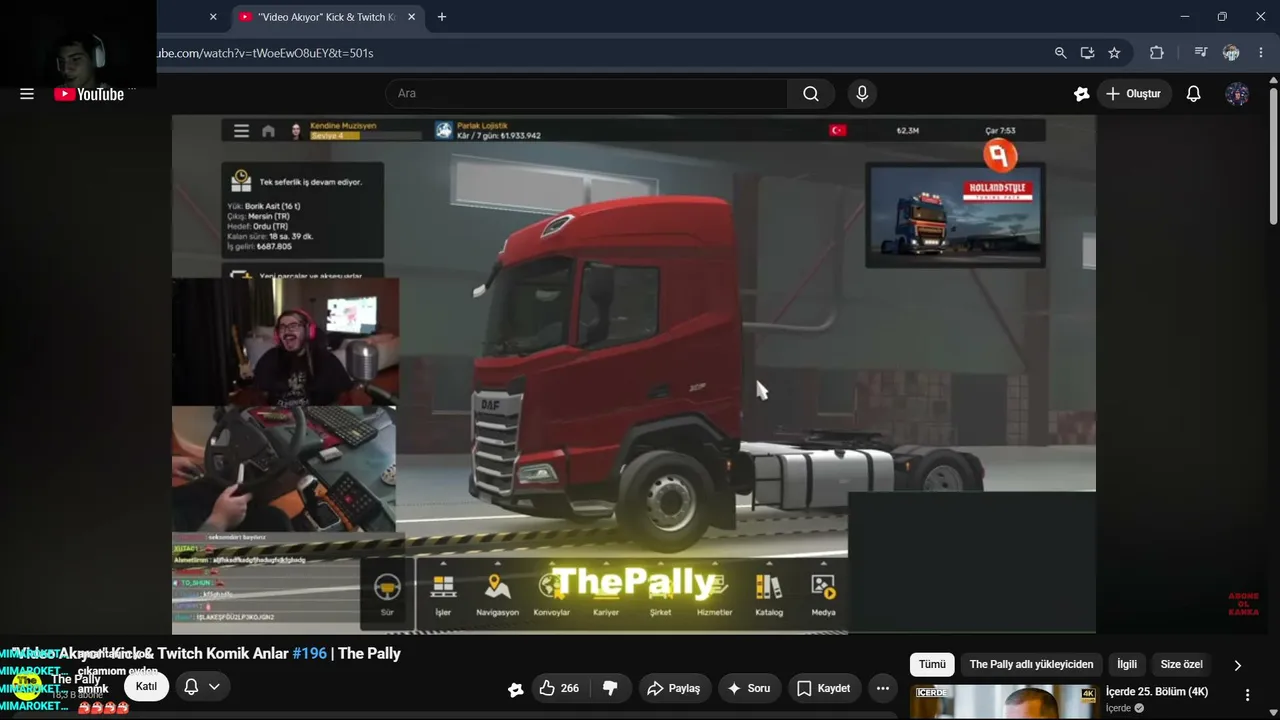Toggle the subscription notification bell dropdown
1280x720 pixels.
[201, 686]
